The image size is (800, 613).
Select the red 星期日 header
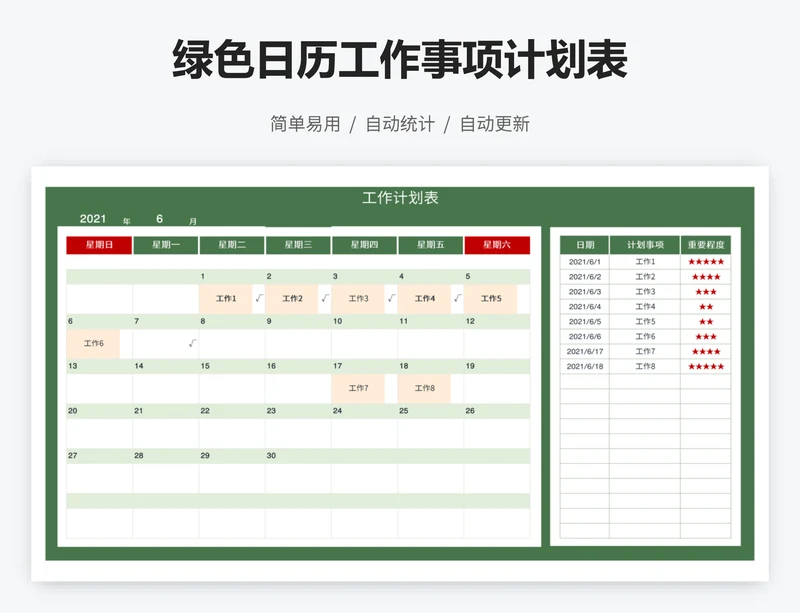pyautogui.click(x=99, y=245)
